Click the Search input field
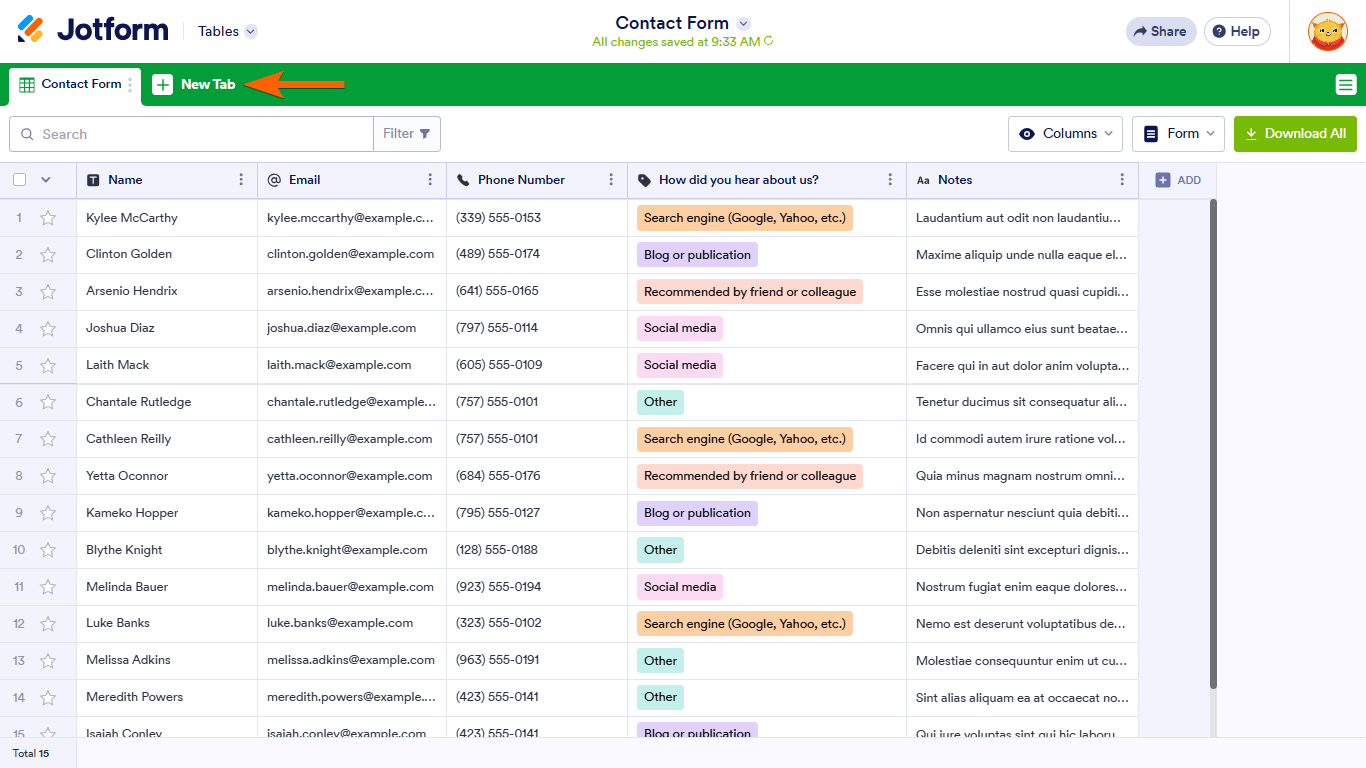The height and width of the screenshot is (768, 1366). click(191, 134)
